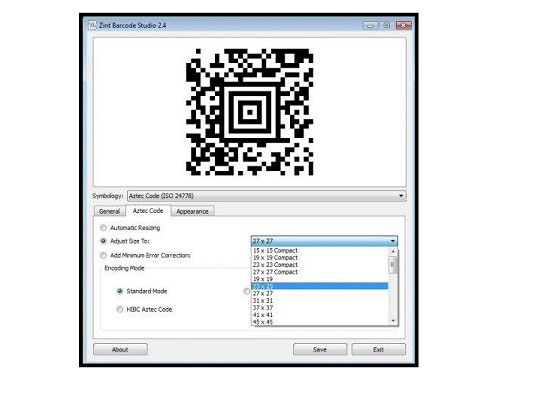Choose 15 x 15 Compact from list
The height and width of the screenshot is (404, 550).
tap(320, 250)
